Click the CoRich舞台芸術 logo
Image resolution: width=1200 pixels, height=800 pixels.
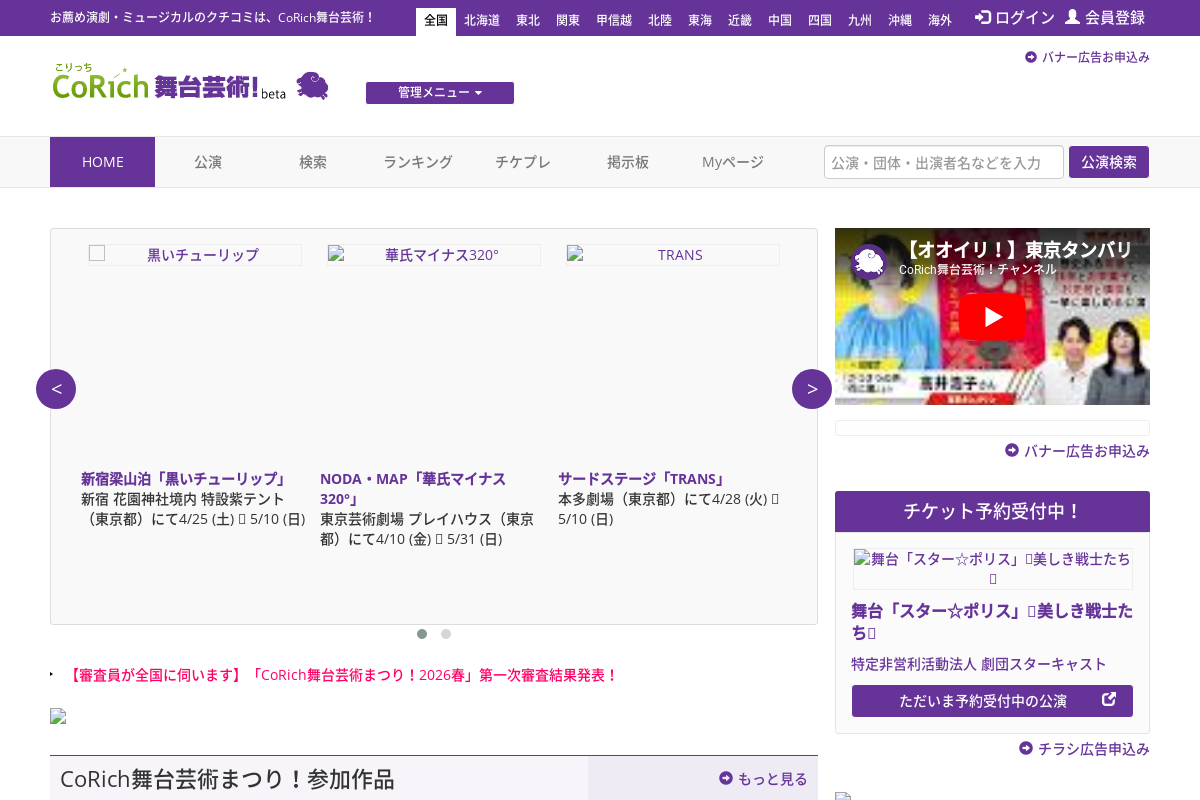coord(169,83)
